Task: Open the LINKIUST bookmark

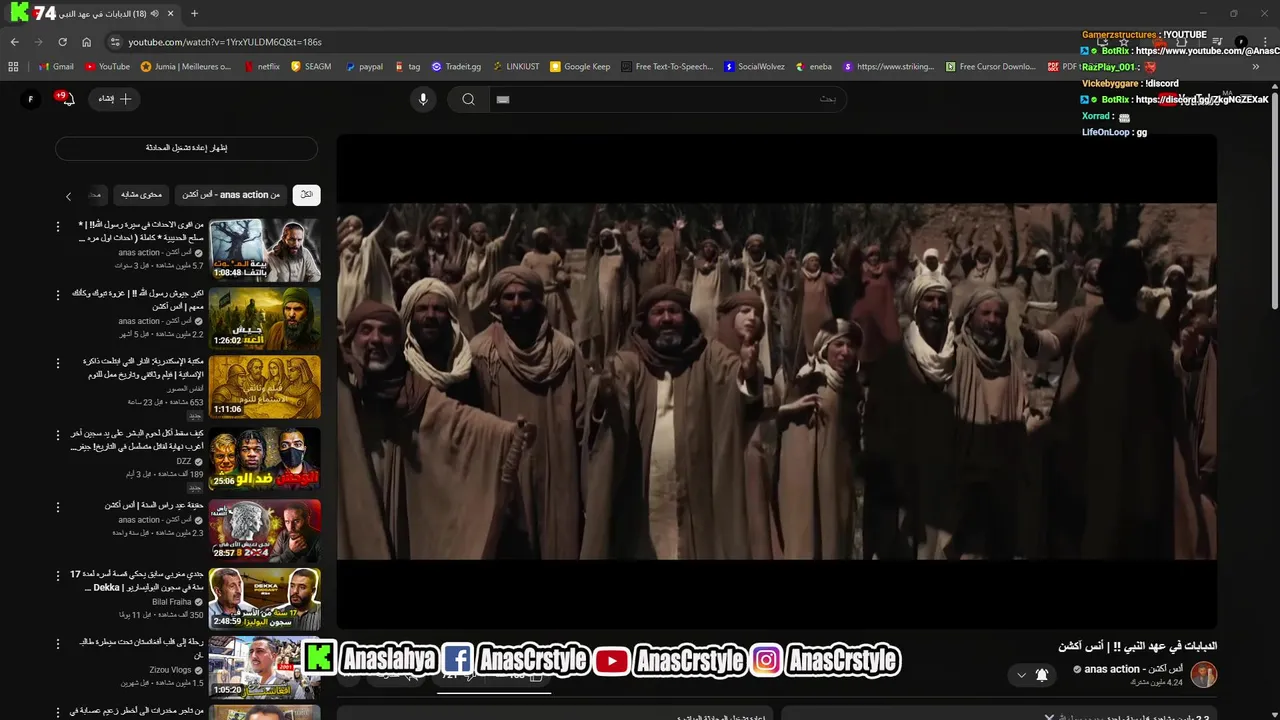Action: (515, 67)
